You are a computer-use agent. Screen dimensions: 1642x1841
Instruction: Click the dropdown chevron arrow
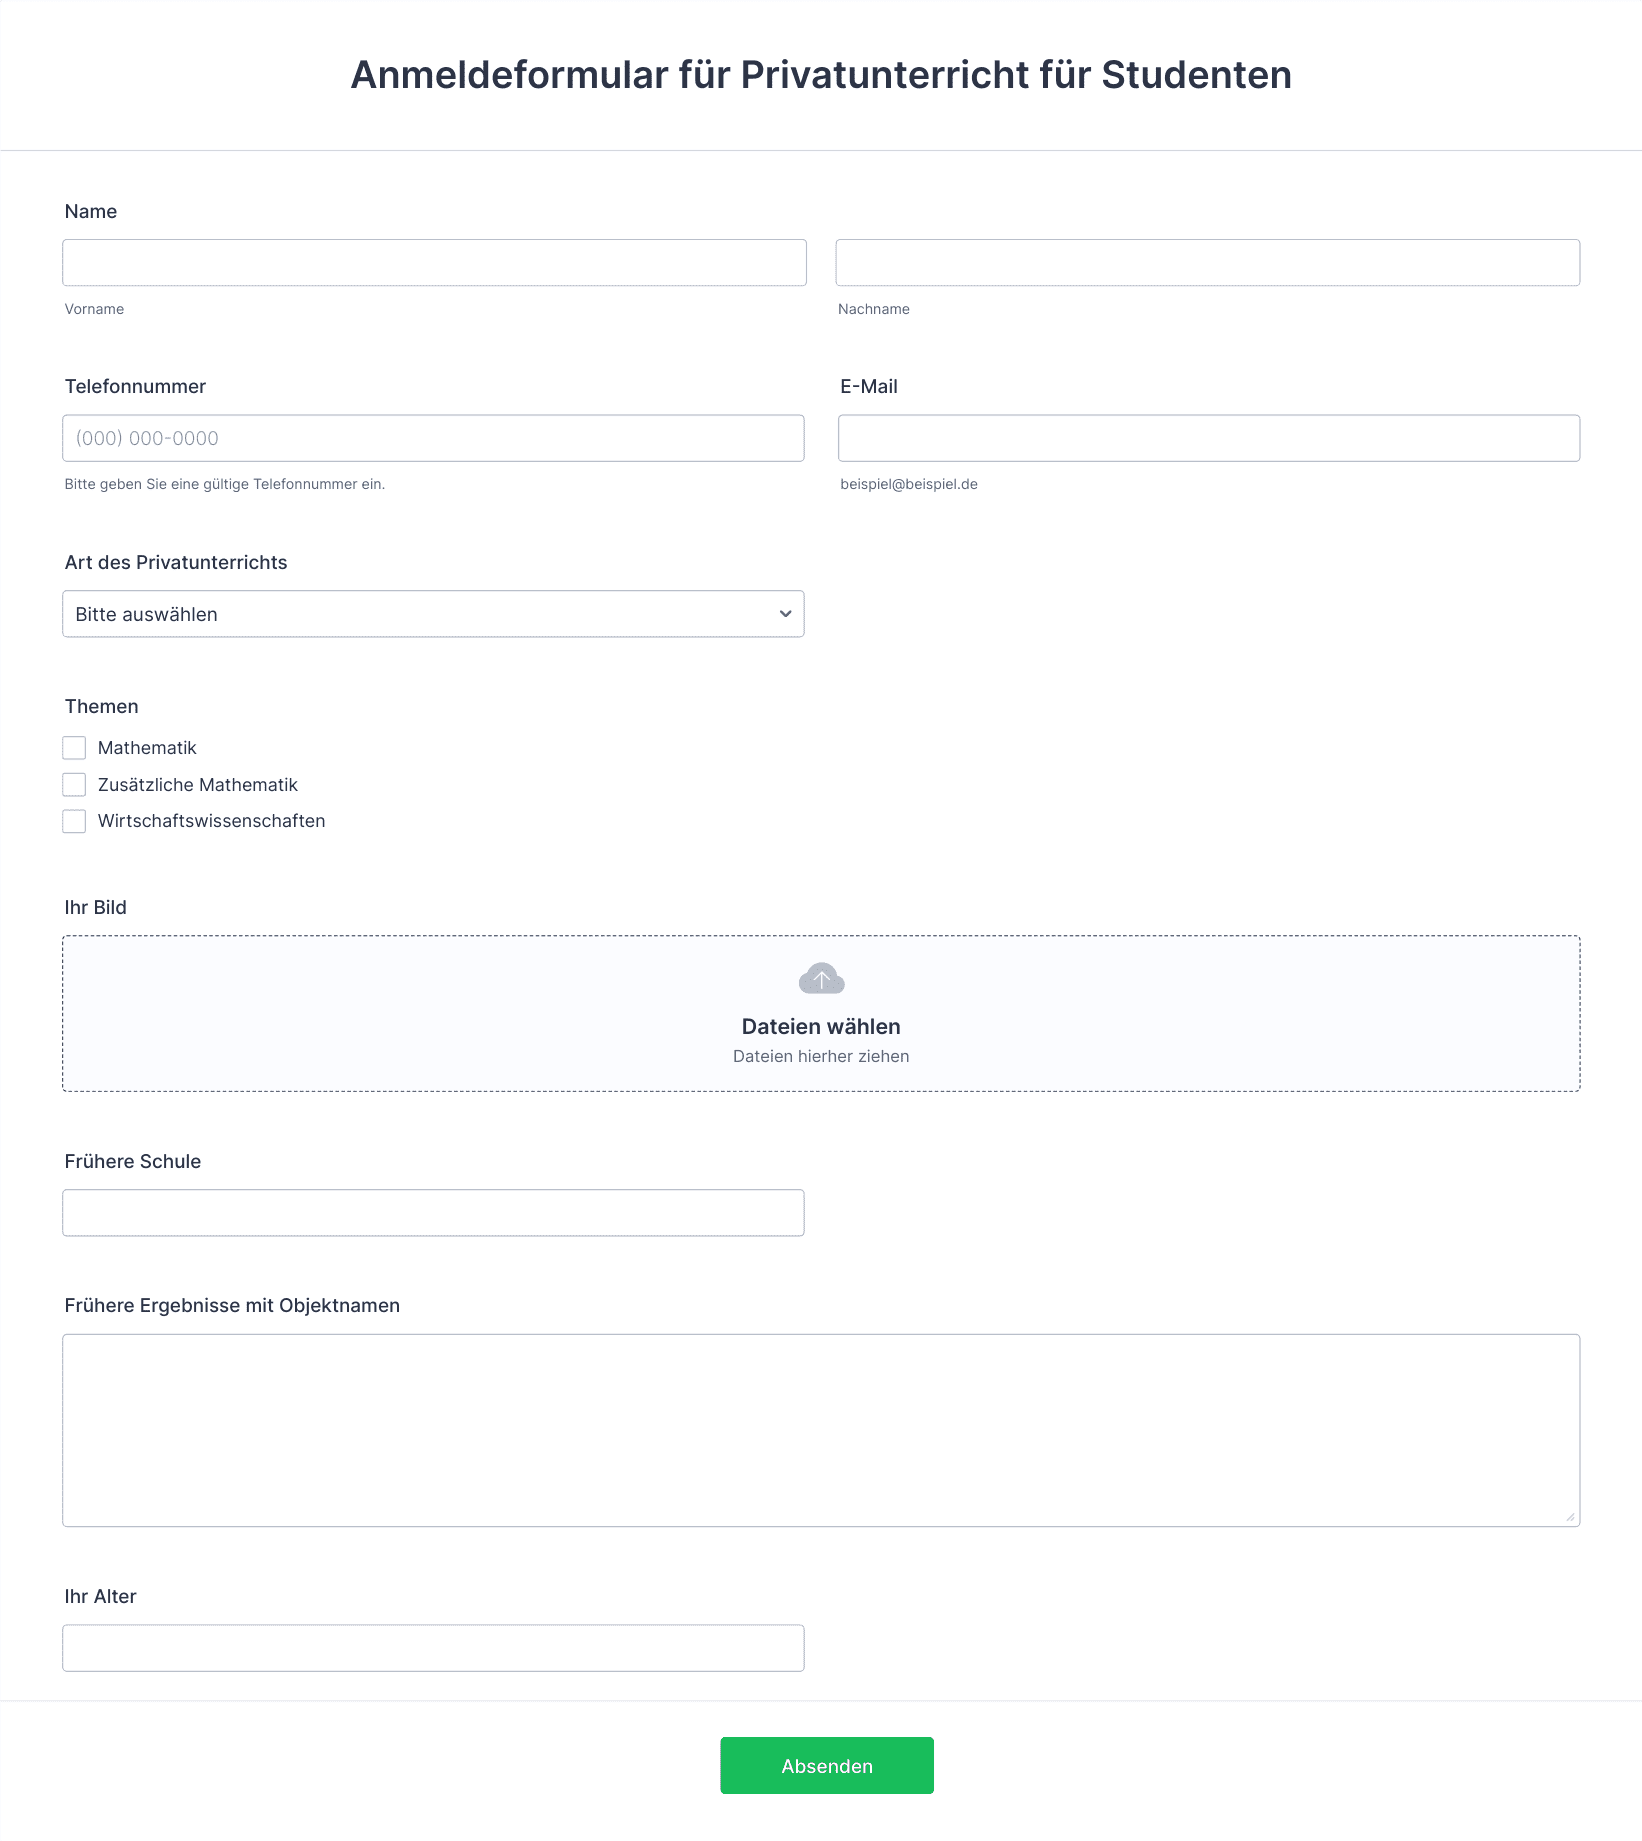(x=785, y=614)
